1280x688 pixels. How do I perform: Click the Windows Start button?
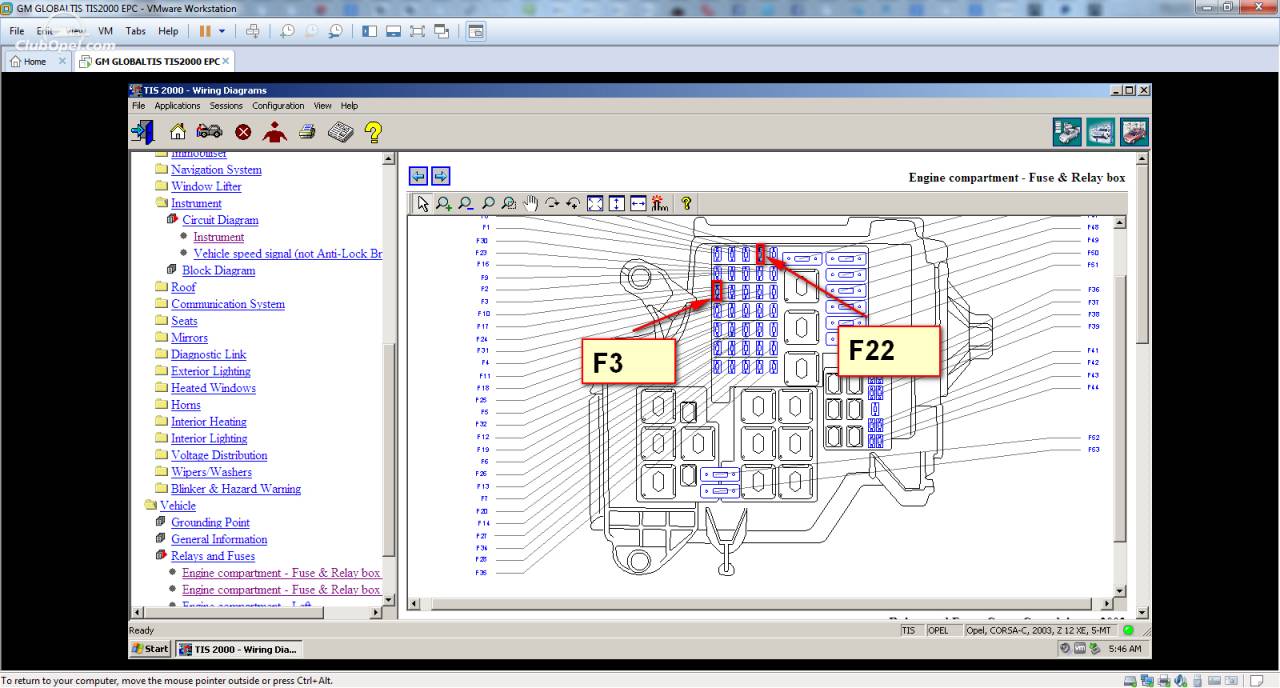(x=151, y=649)
